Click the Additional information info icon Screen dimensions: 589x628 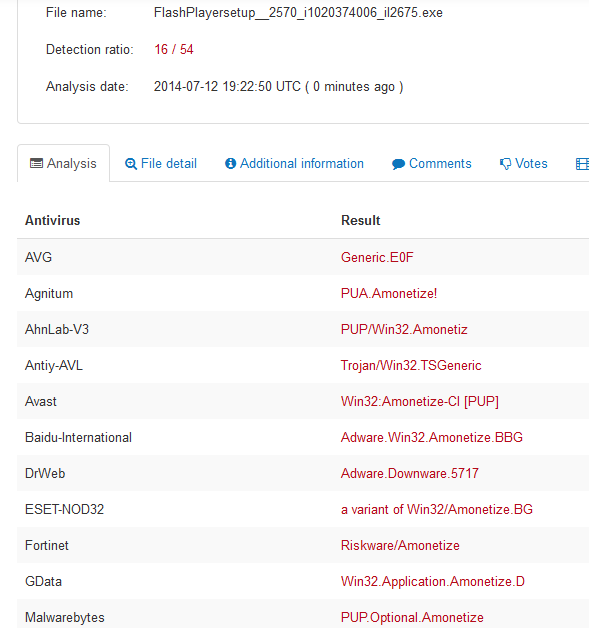[230, 163]
